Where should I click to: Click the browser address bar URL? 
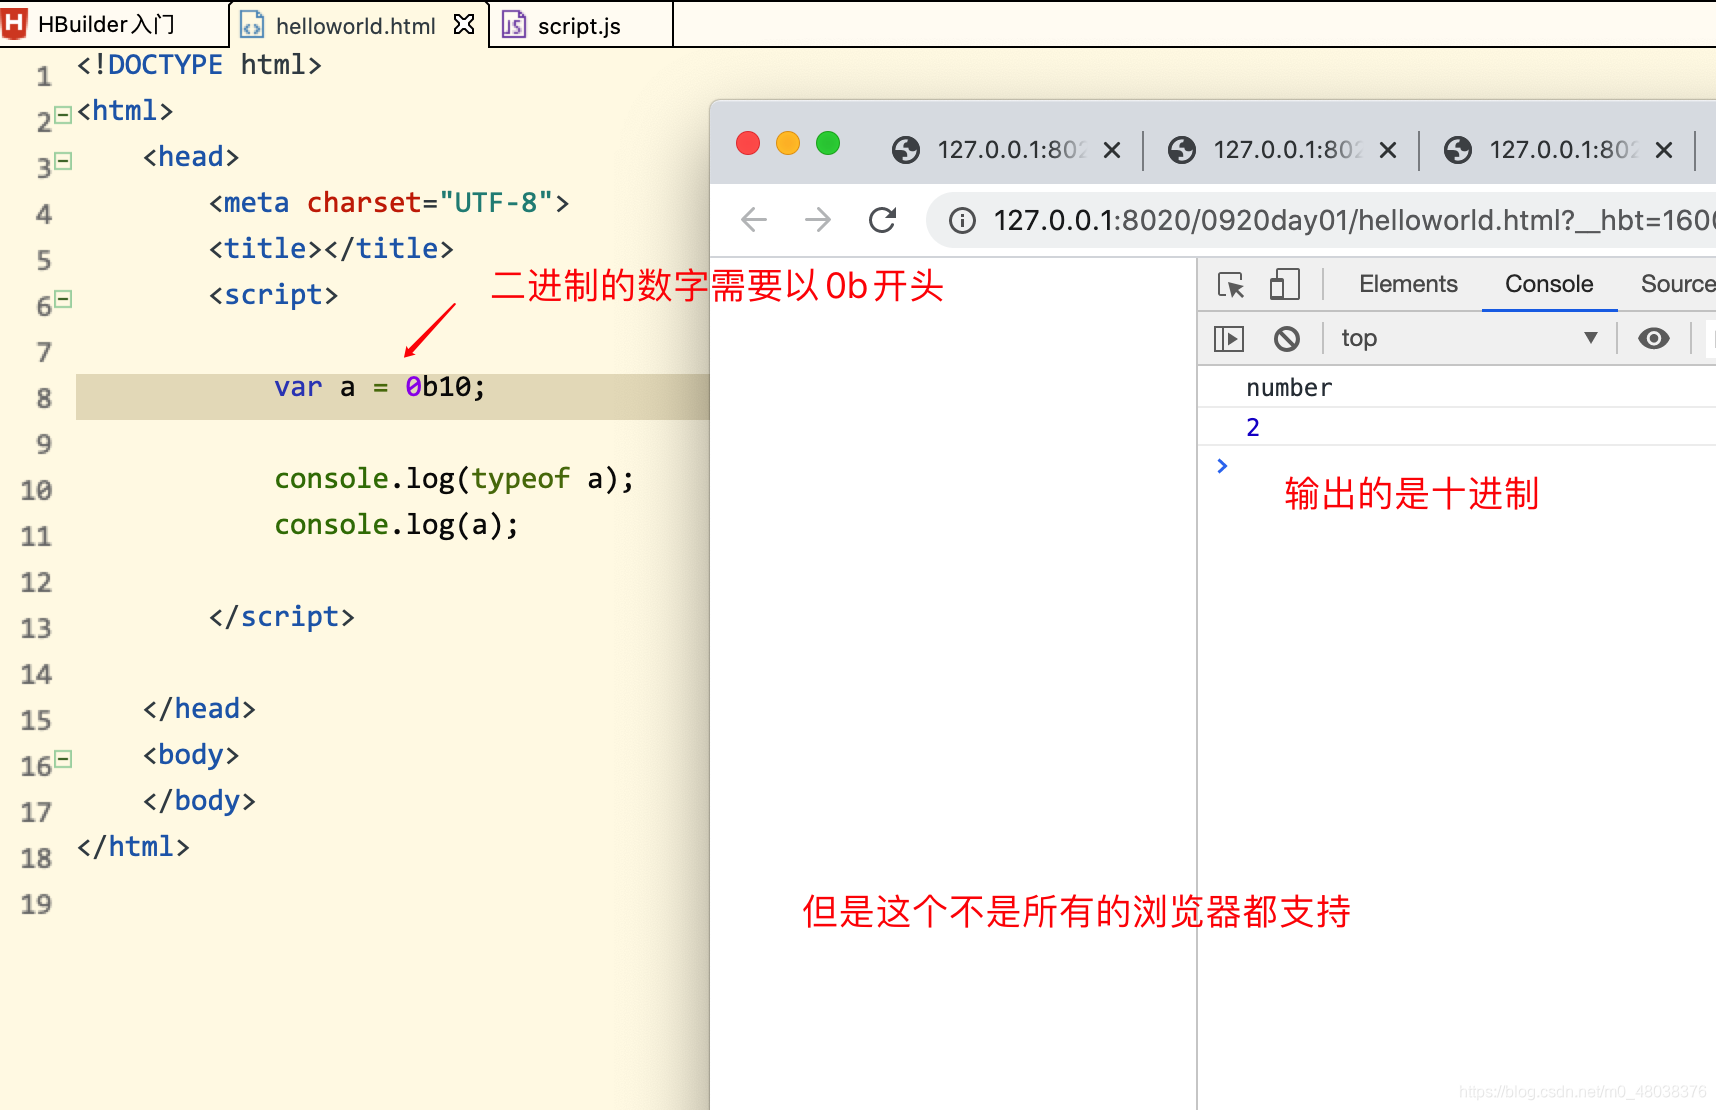click(x=1354, y=220)
